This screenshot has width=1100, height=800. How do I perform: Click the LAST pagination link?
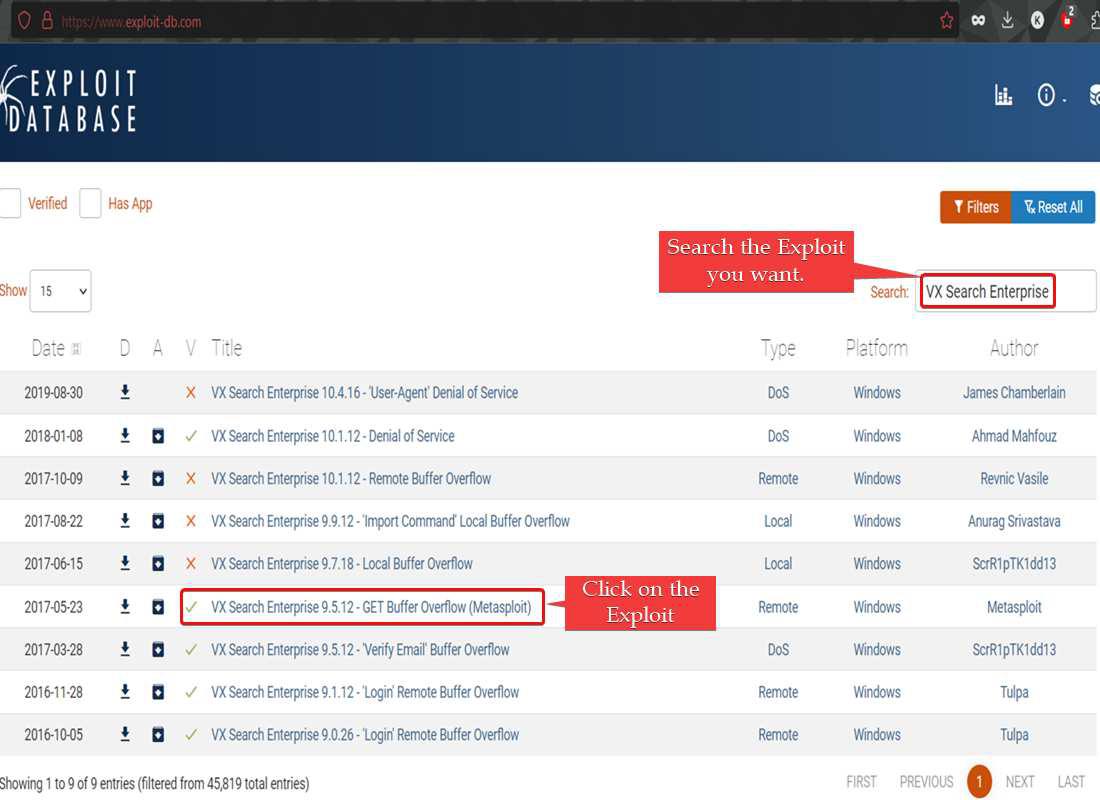(1071, 782)
